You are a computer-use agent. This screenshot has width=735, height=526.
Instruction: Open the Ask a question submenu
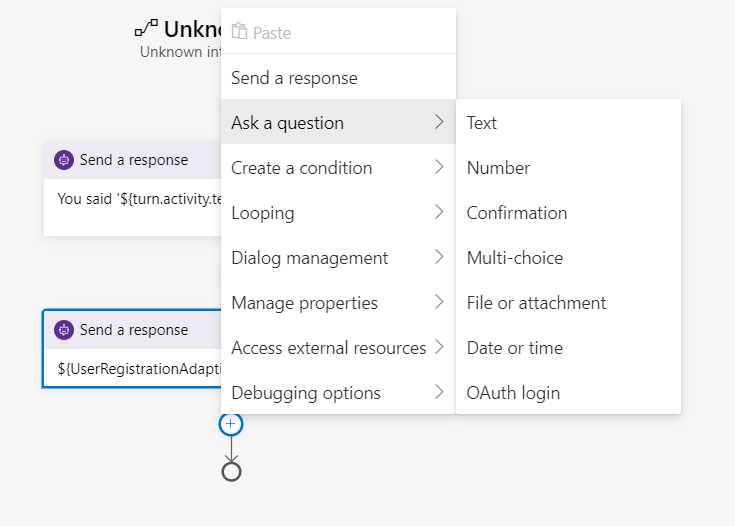[x=338, y=123]
